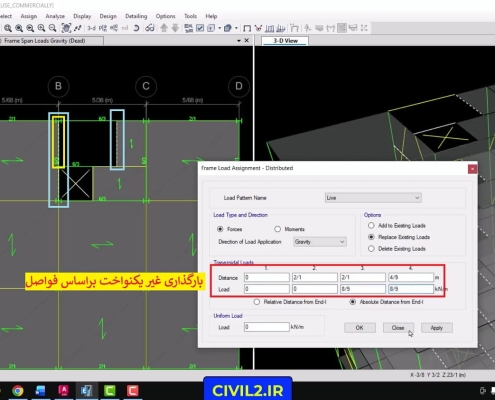
Task: Open the Detailing menu
Action: pos(136,16)
